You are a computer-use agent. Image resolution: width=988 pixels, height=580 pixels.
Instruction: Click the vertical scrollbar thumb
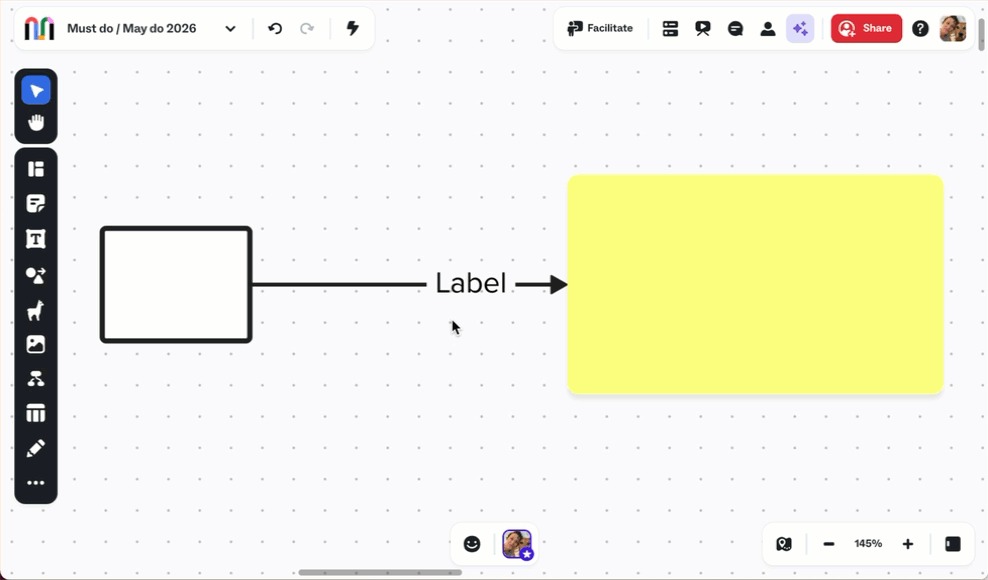tap(981, 35)
